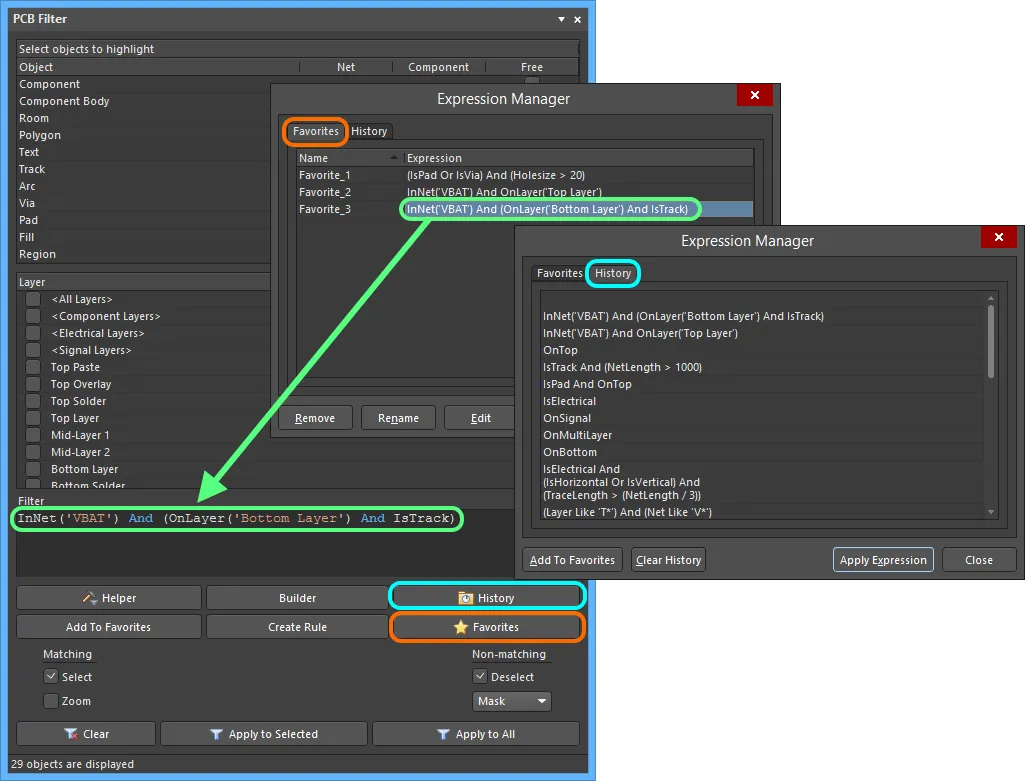Select the Favorite_3 expression row

tap(525, 209)
